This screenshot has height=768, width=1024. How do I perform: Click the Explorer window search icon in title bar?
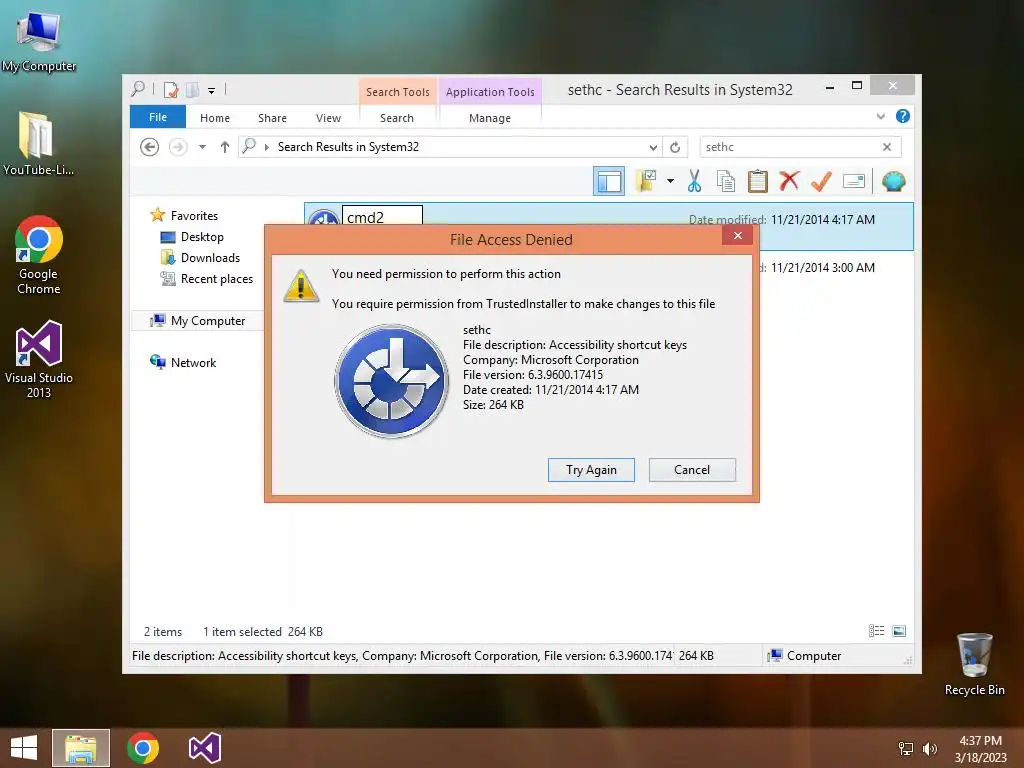pos(138,89)
